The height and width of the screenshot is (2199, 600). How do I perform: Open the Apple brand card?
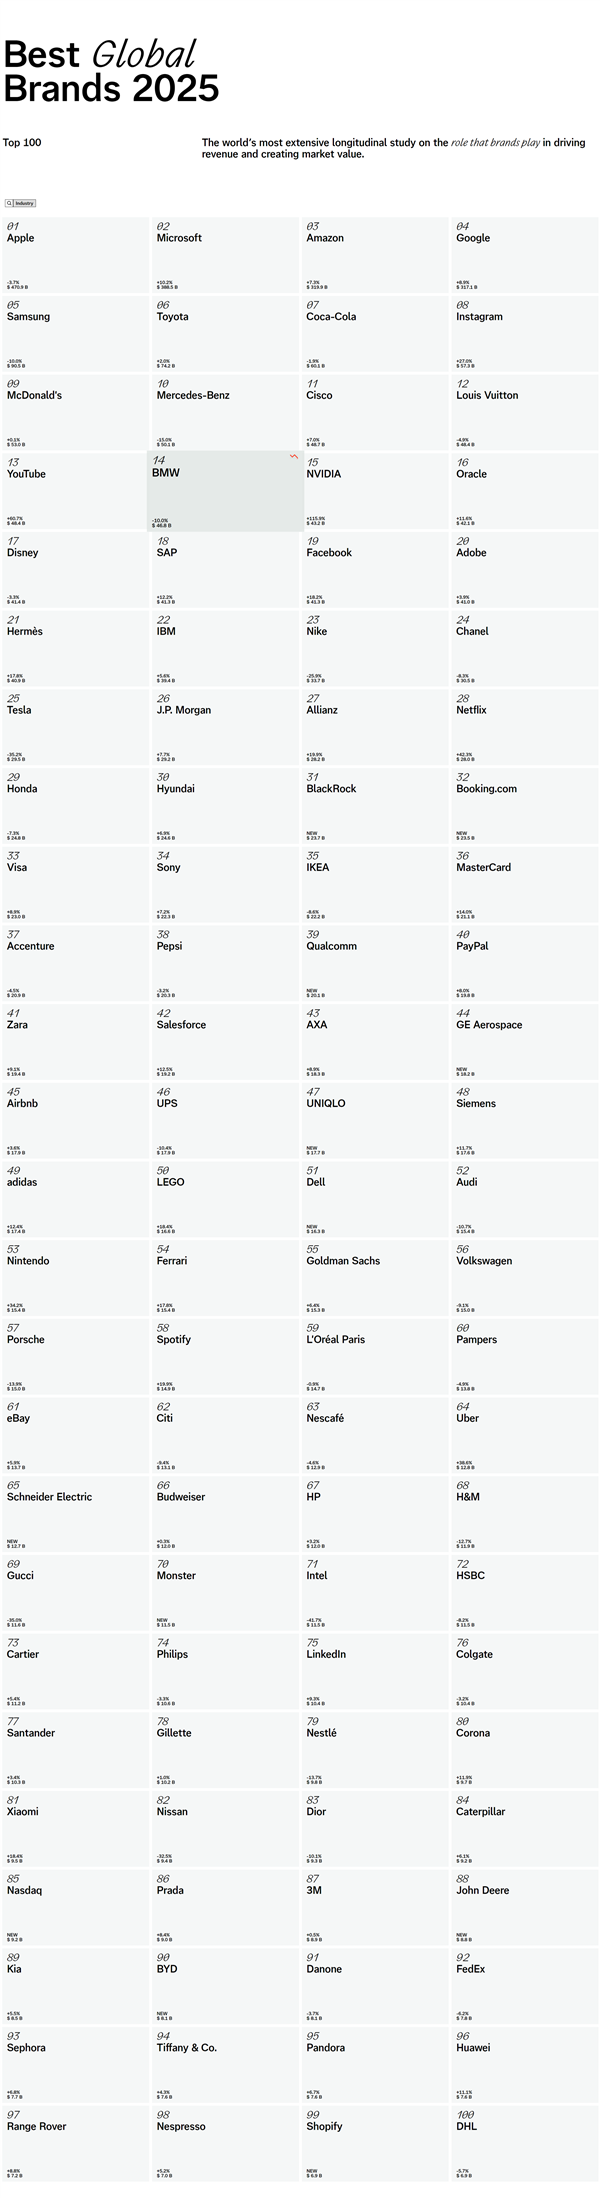coord(75,255)
